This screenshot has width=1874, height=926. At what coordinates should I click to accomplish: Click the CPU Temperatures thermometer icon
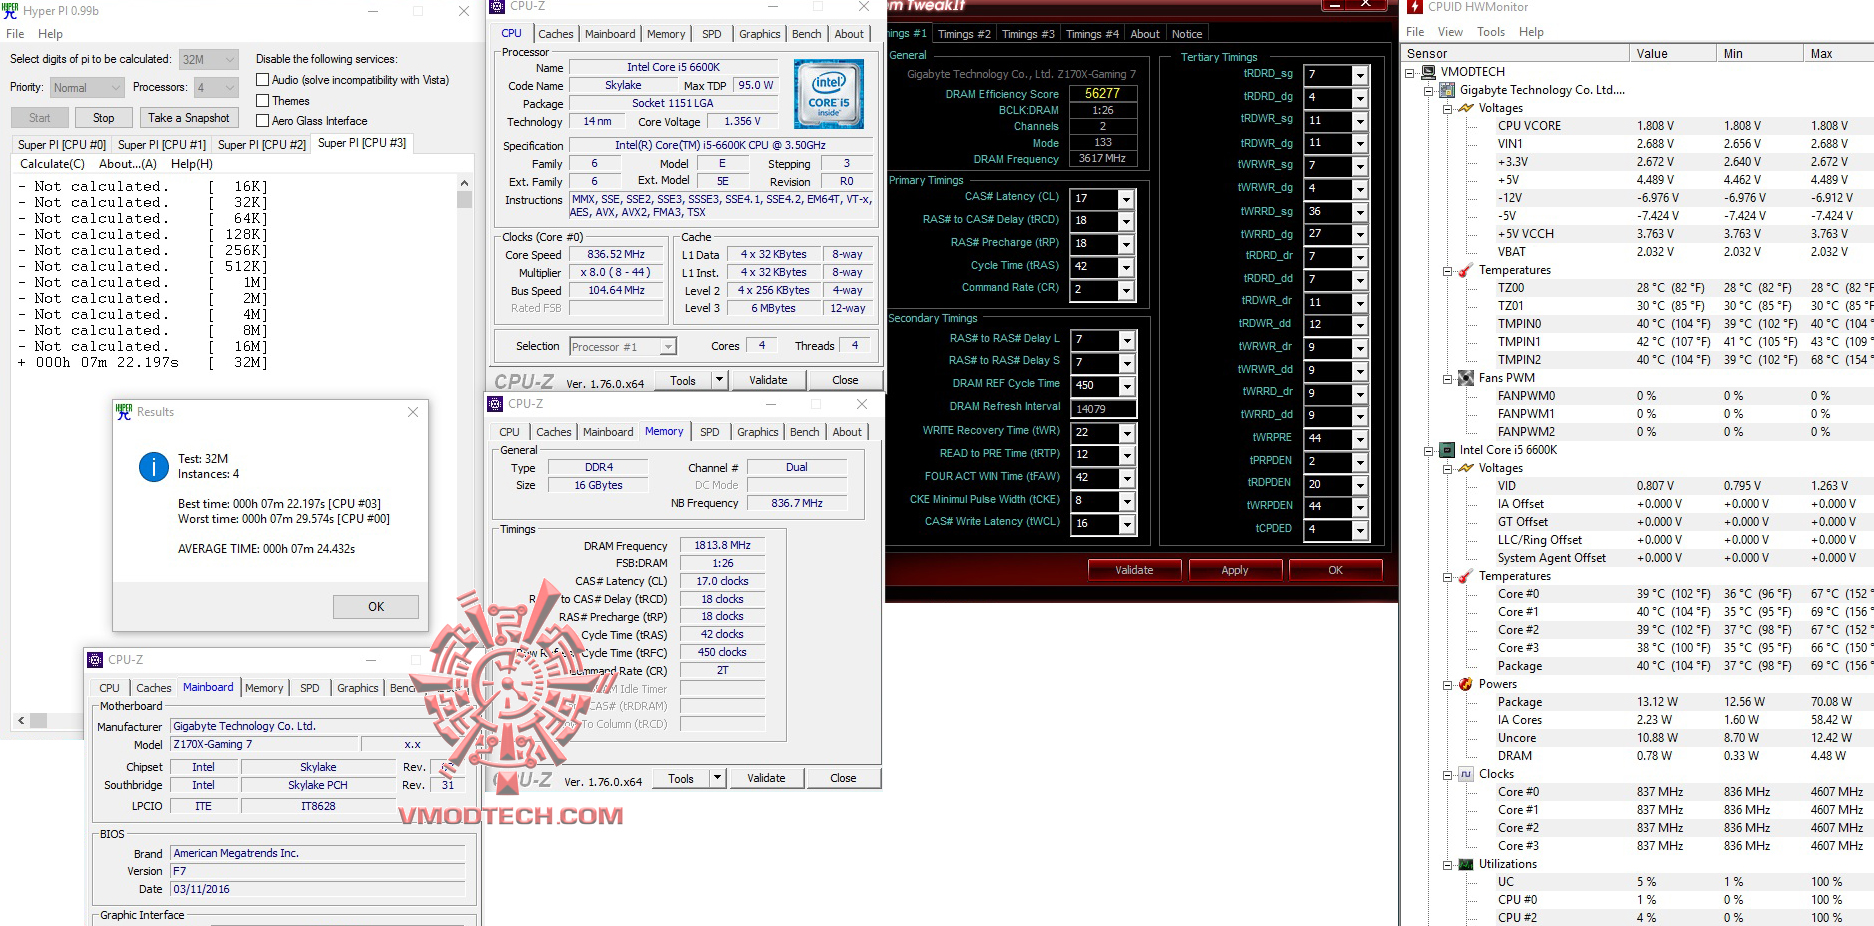tap(1466, 576)
